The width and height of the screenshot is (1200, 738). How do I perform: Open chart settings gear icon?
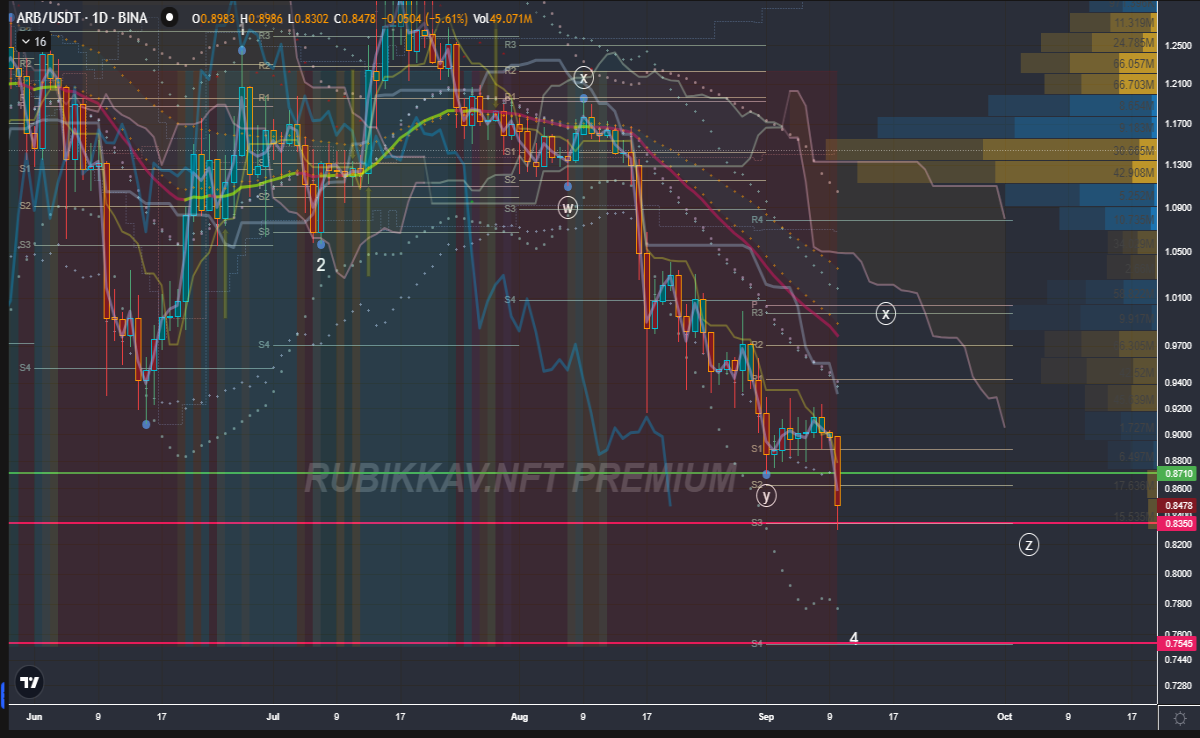[x=1180, y=719]
